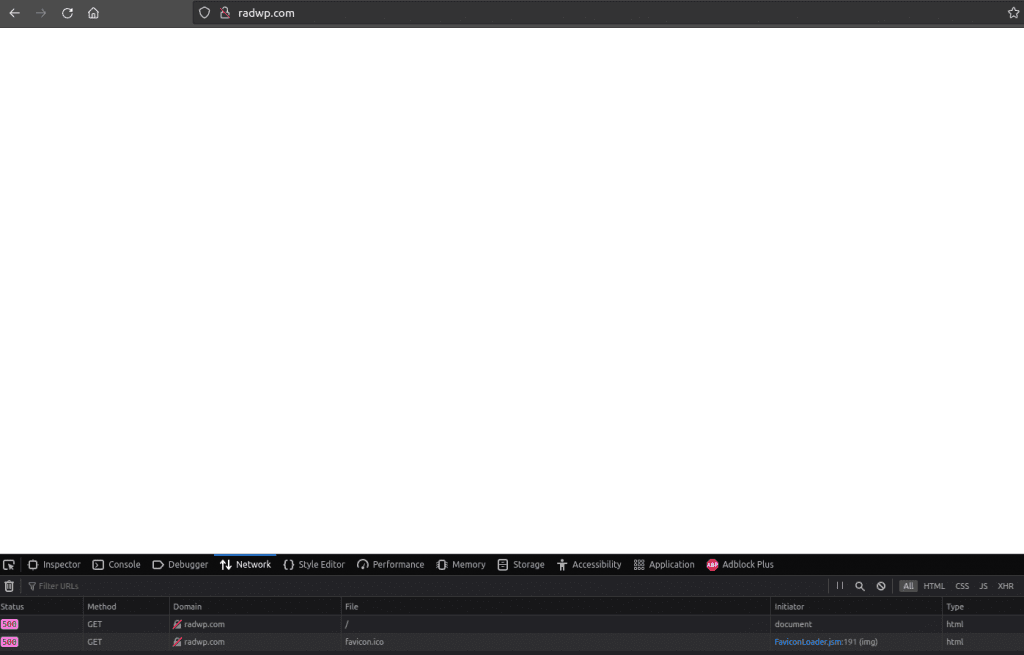Open the network search magnifier icon
The height and width of the screenshot is (655, 1024).
[859, 586]
